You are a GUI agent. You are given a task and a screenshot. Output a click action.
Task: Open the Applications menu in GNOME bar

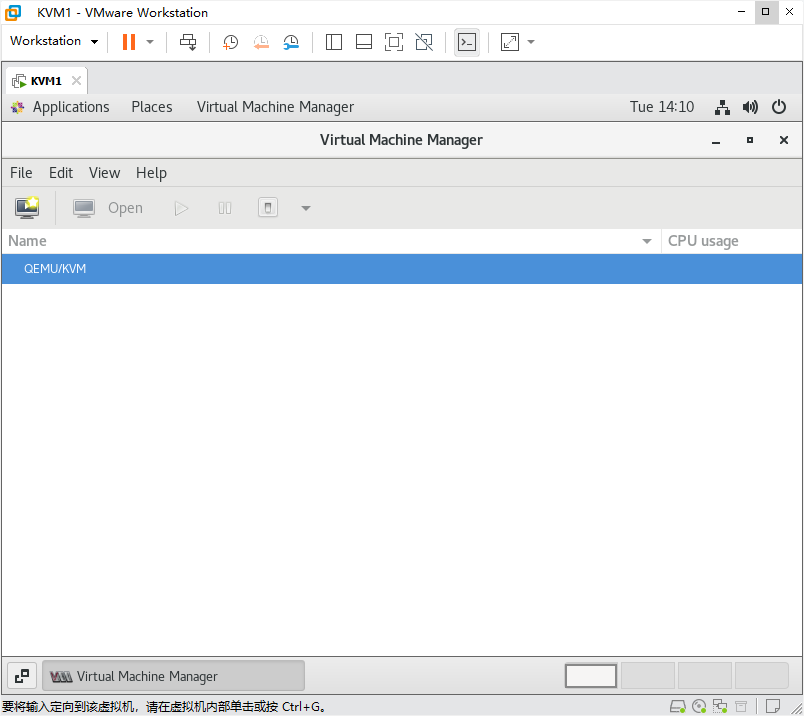(x=71, y=107)
